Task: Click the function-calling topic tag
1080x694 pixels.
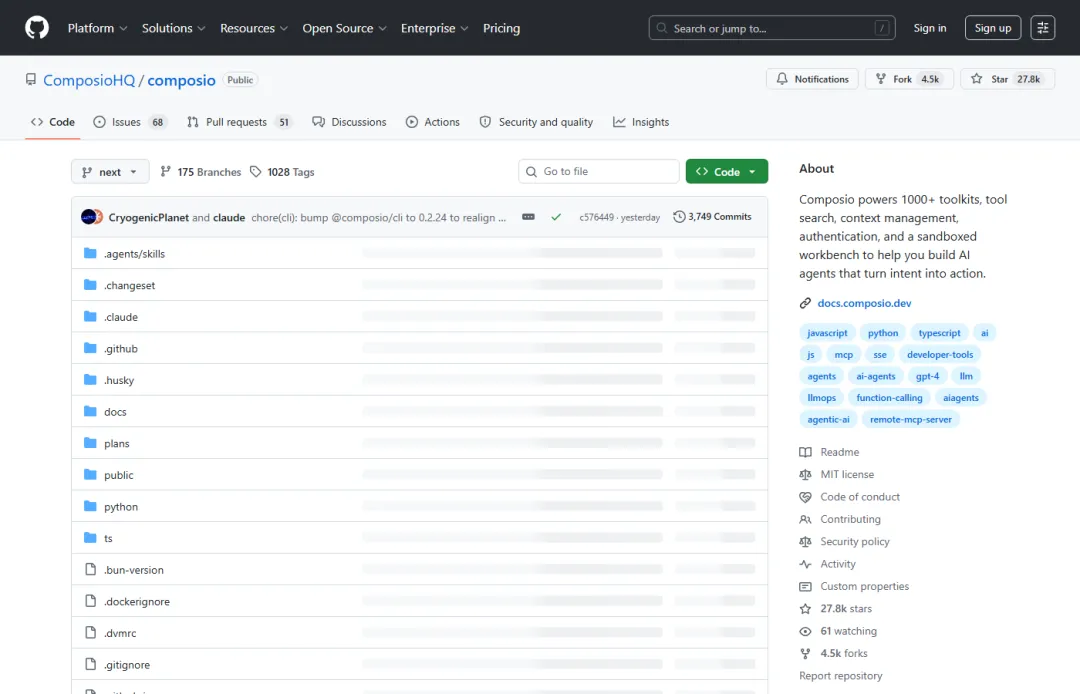Action: pos(889,398)
